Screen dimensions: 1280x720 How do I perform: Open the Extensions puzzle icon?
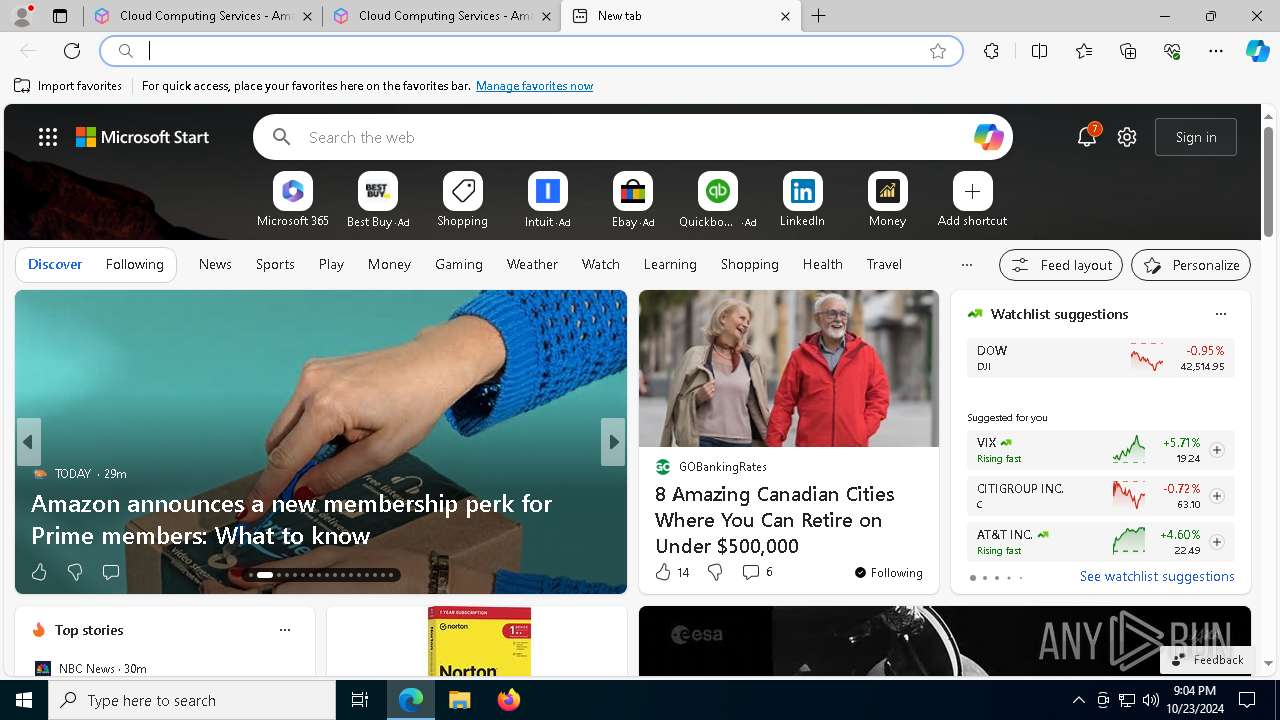pos(991,51)
